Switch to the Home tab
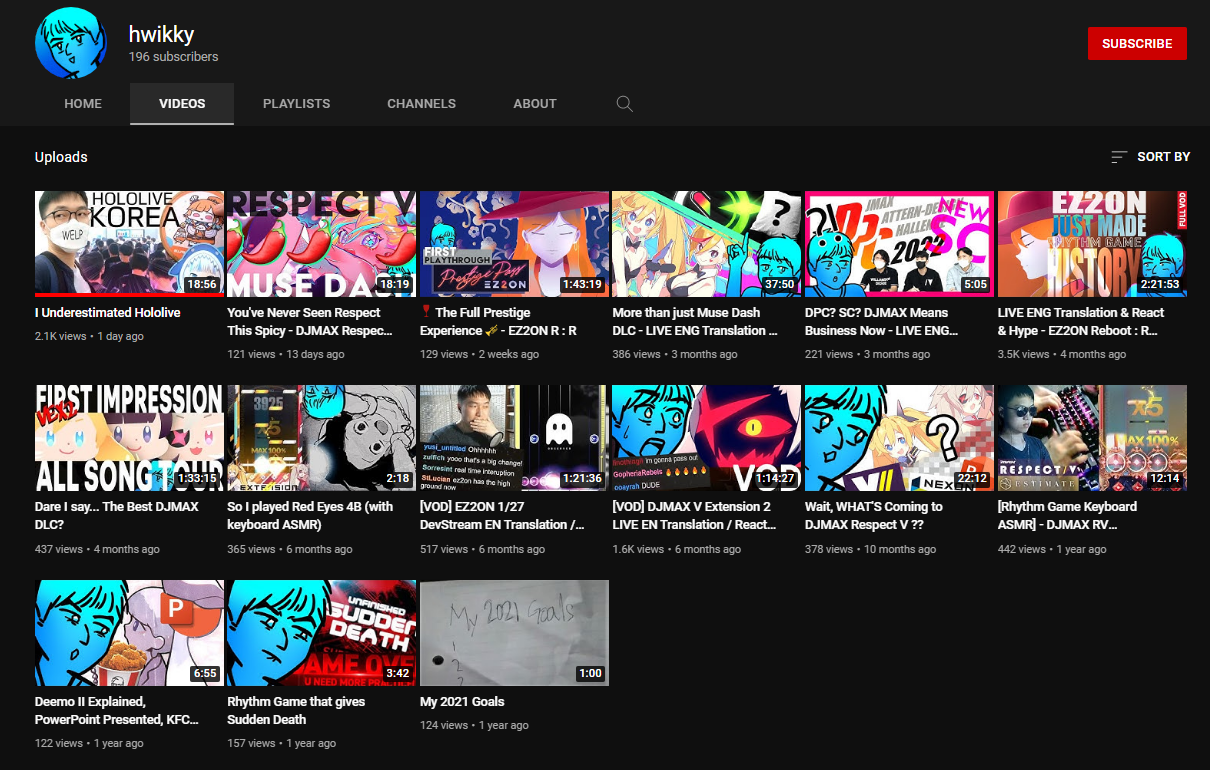1210x770 pixels. pos(83,104)
